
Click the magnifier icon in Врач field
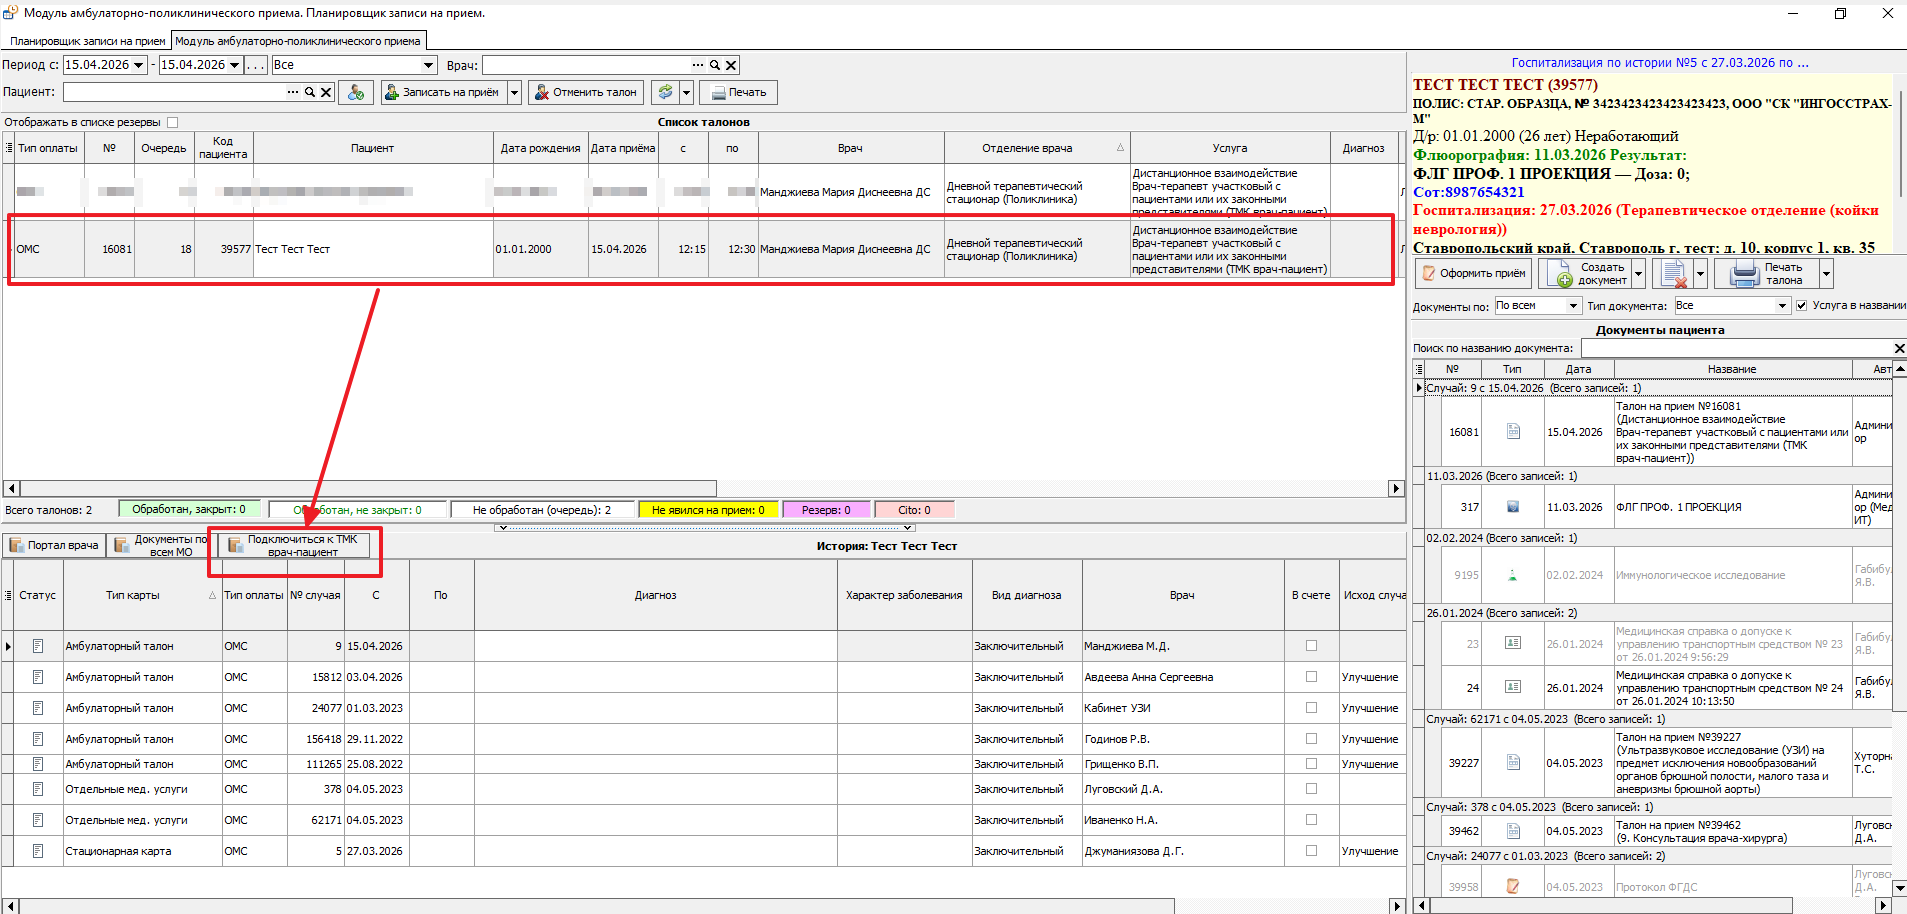coord(715,65)
